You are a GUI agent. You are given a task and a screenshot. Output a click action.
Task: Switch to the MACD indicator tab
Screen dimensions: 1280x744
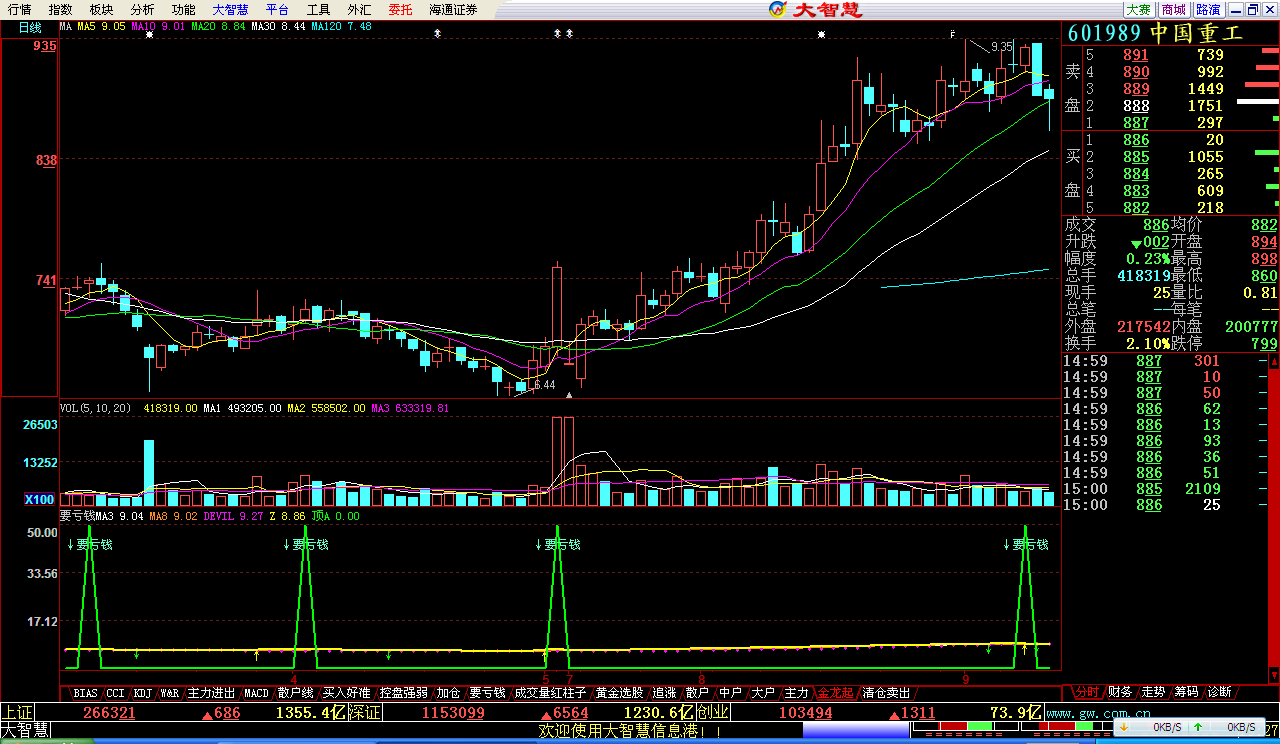point(257,693)
